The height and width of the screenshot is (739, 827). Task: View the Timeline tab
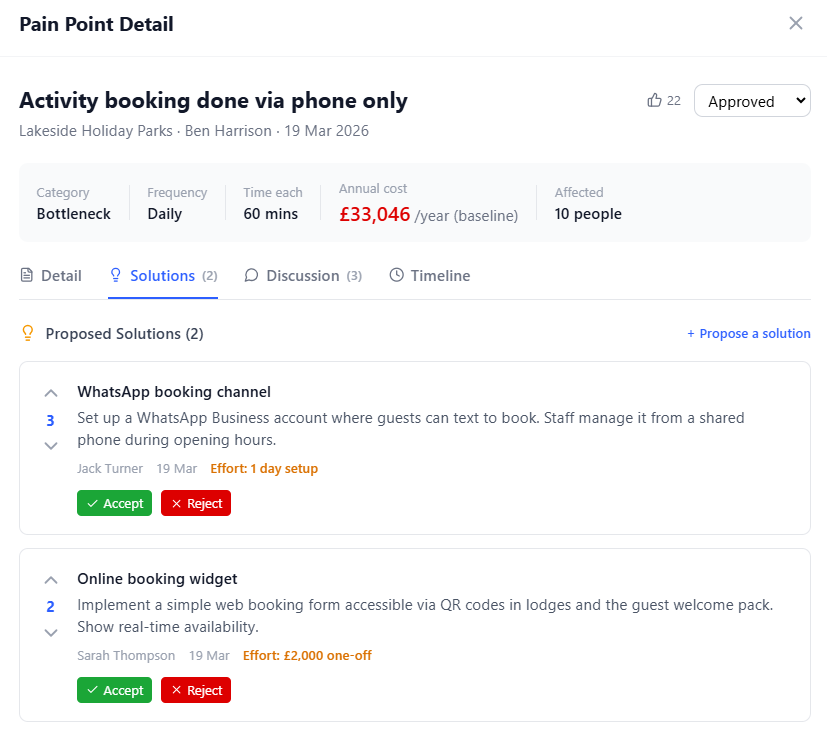(429, 276)
